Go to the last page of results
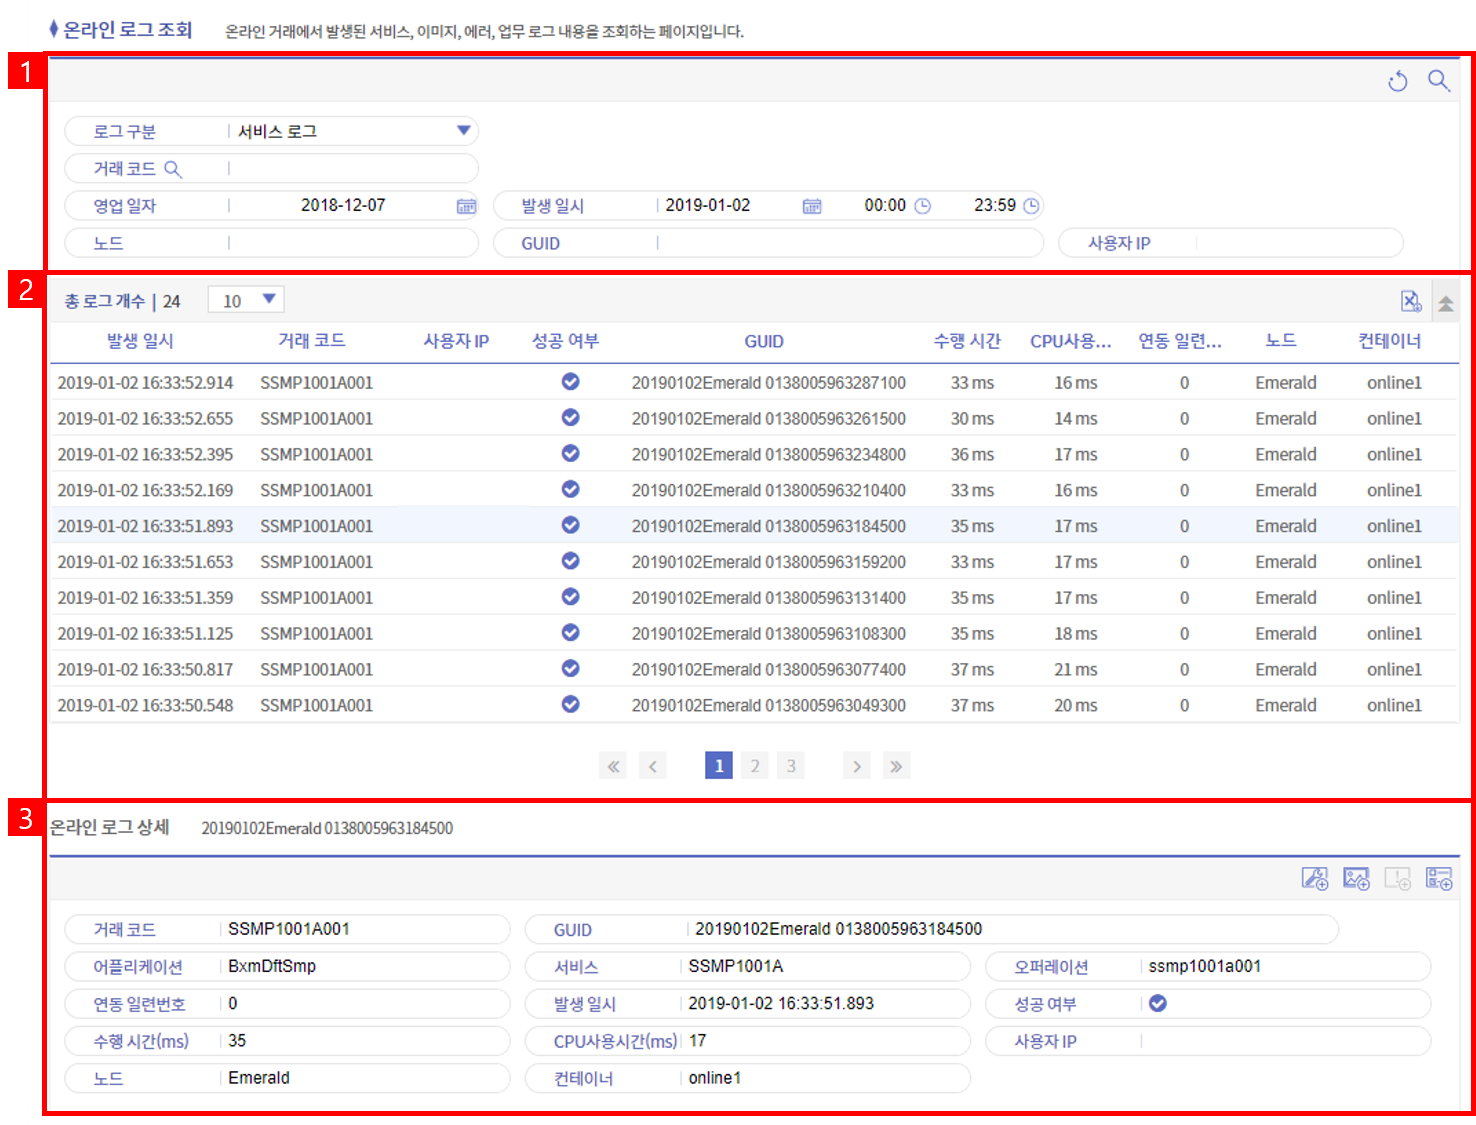The width and height of the screenshot is (1476, 1125). coord(896,766)
